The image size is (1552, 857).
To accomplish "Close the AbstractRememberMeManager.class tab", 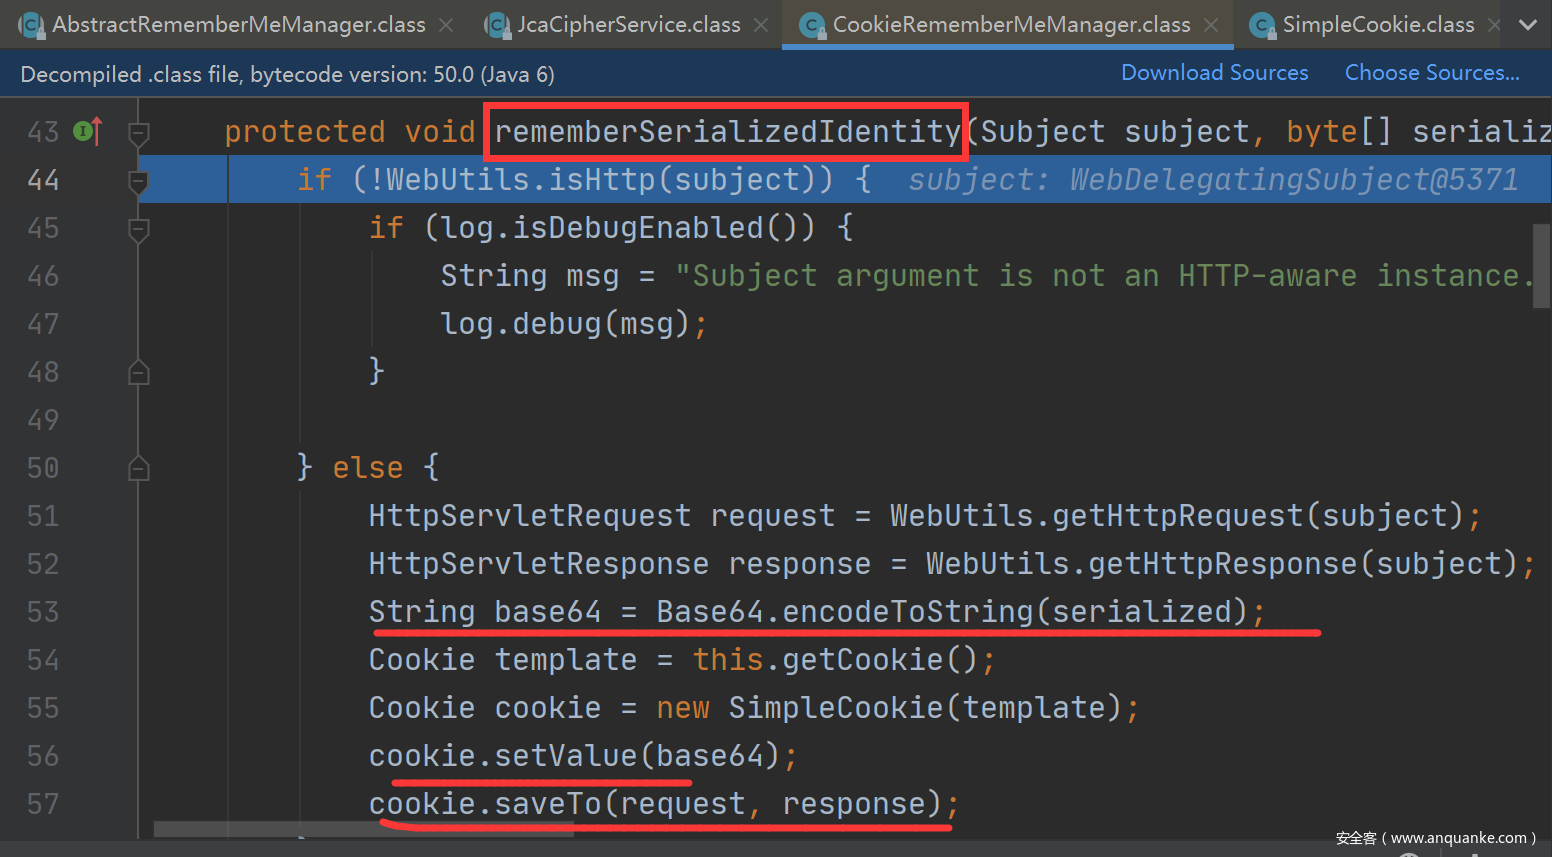I will 446,25.
